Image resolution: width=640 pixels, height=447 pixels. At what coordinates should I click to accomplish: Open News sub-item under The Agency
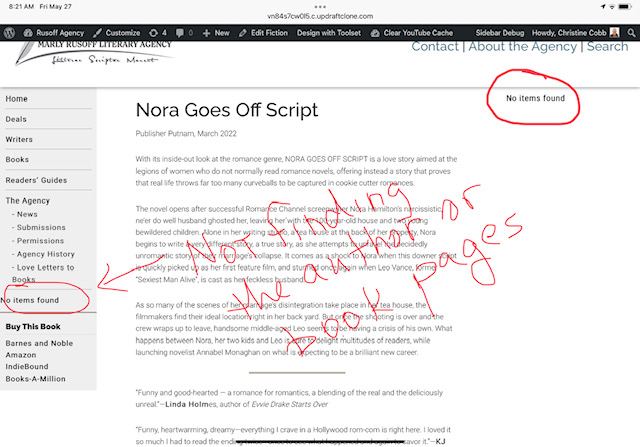coord(25,214)
